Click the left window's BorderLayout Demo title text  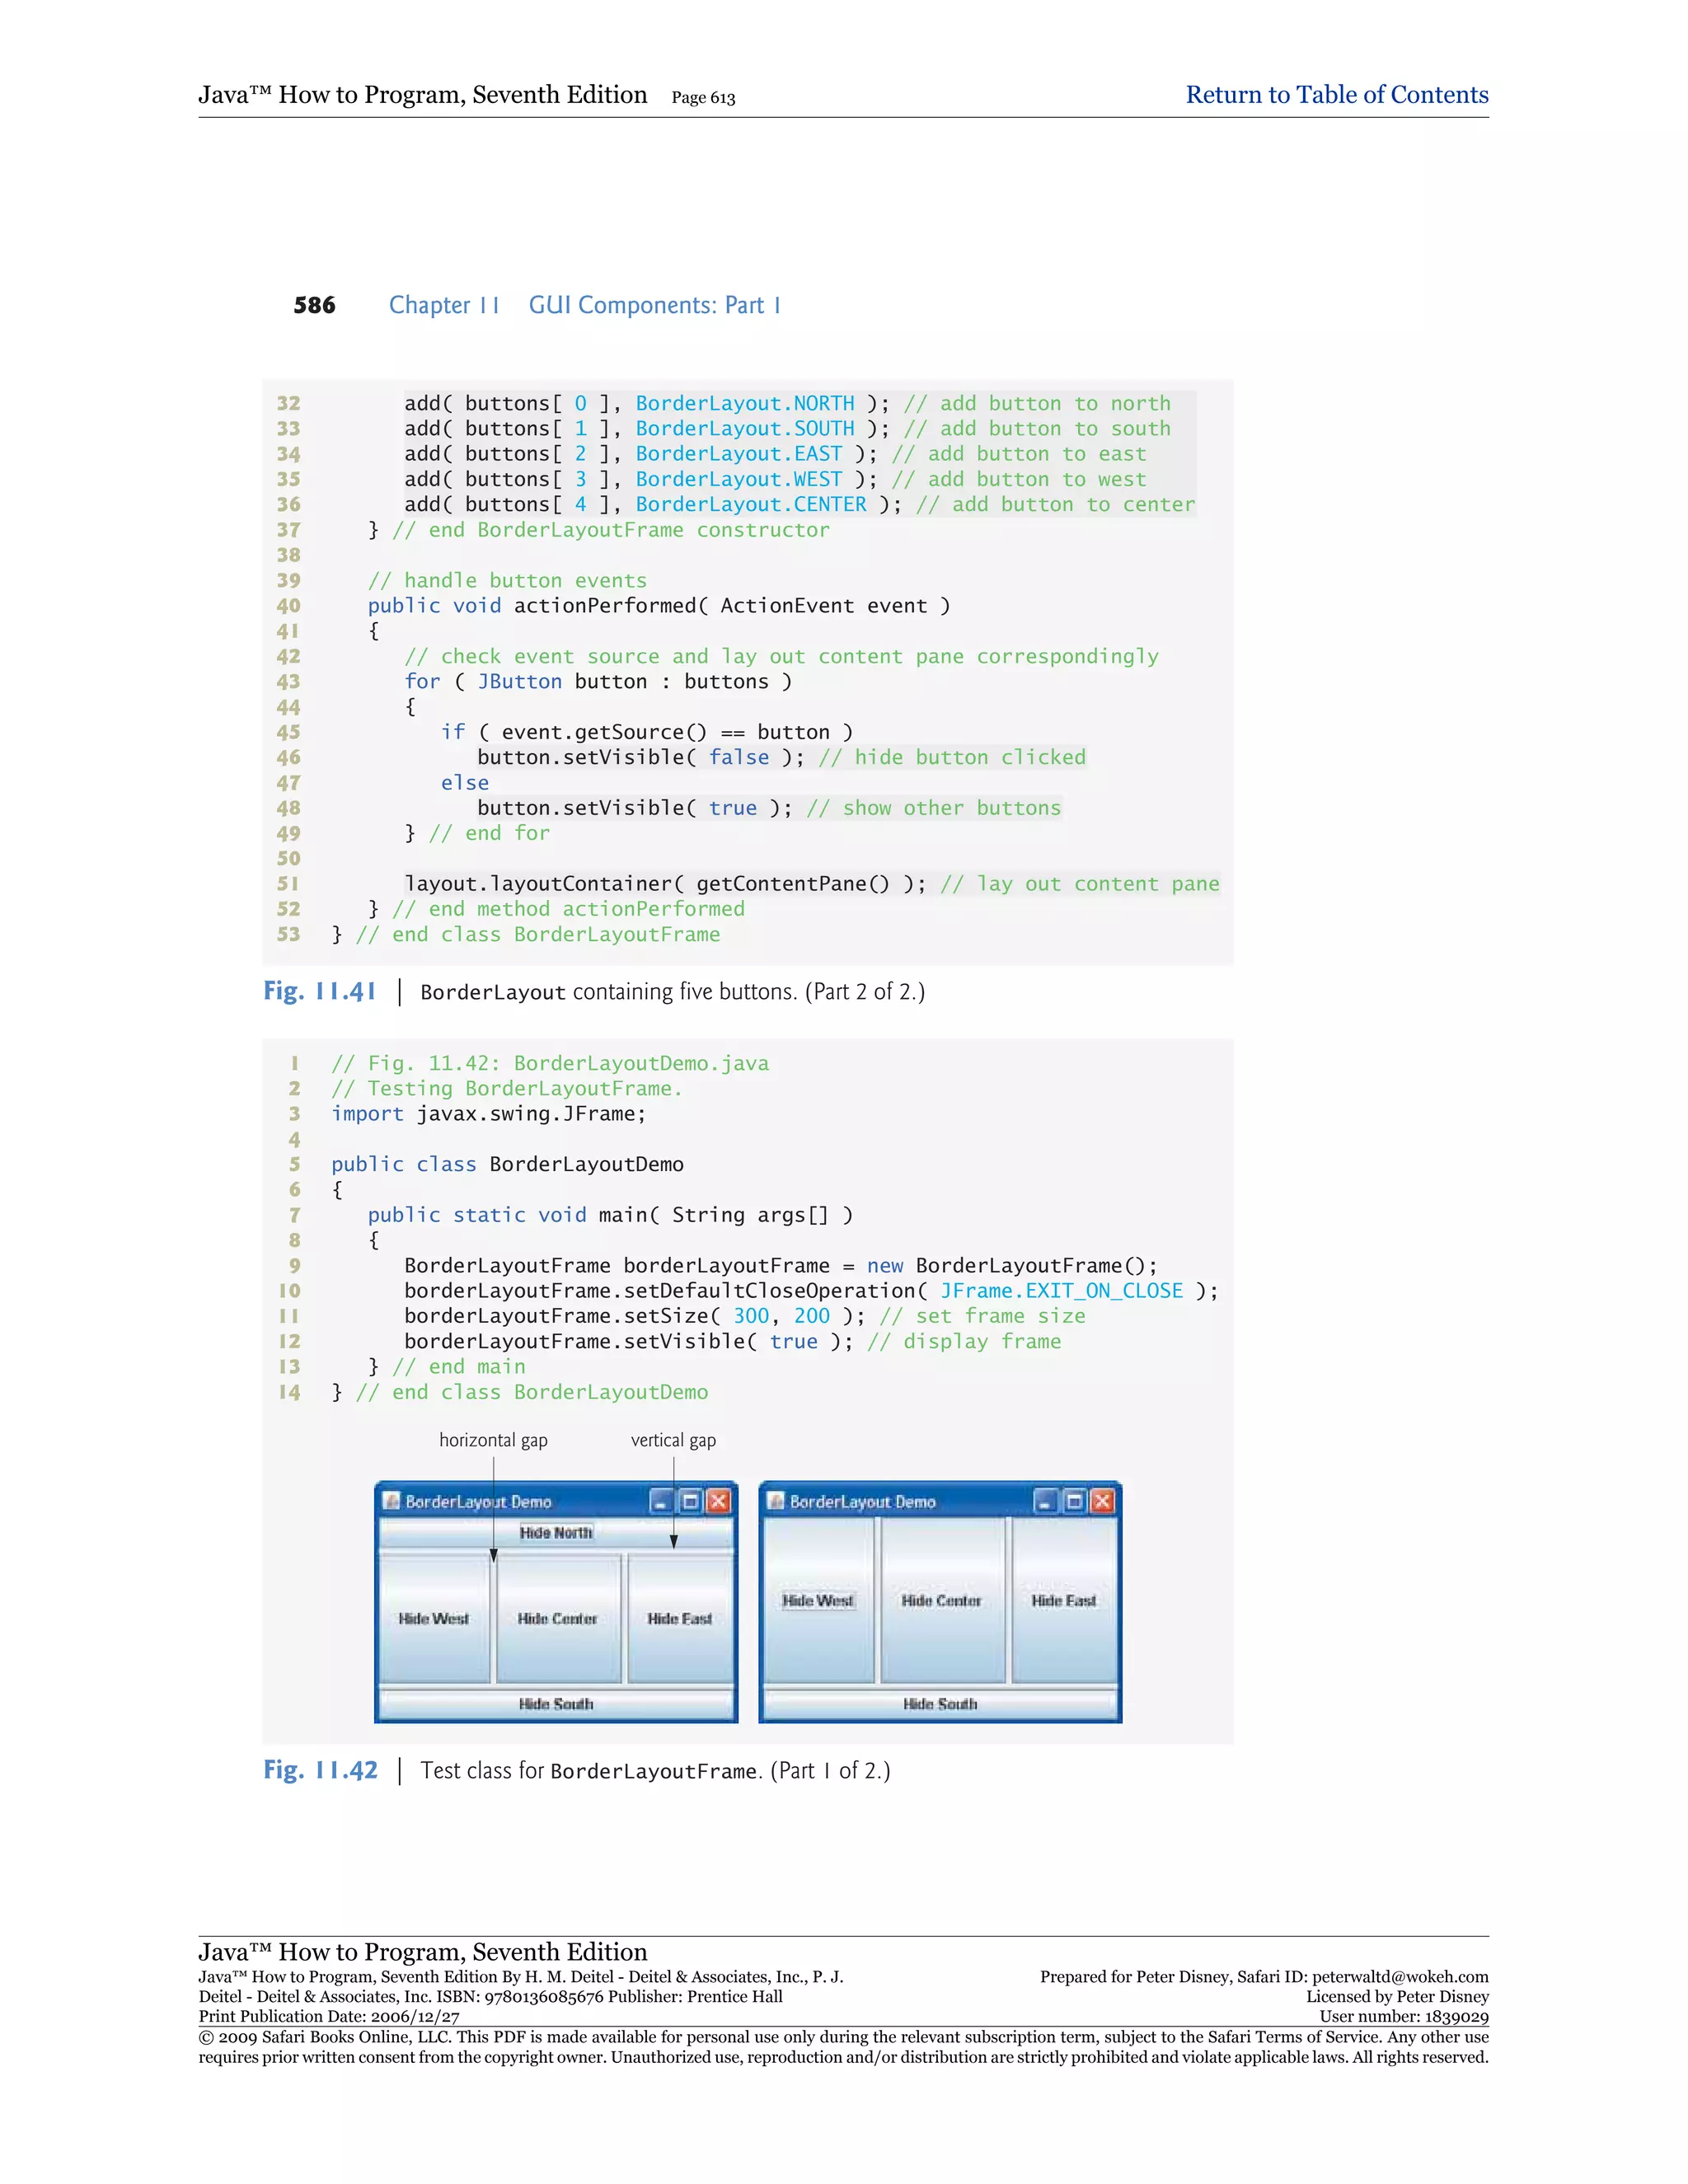click(478, 1502)
